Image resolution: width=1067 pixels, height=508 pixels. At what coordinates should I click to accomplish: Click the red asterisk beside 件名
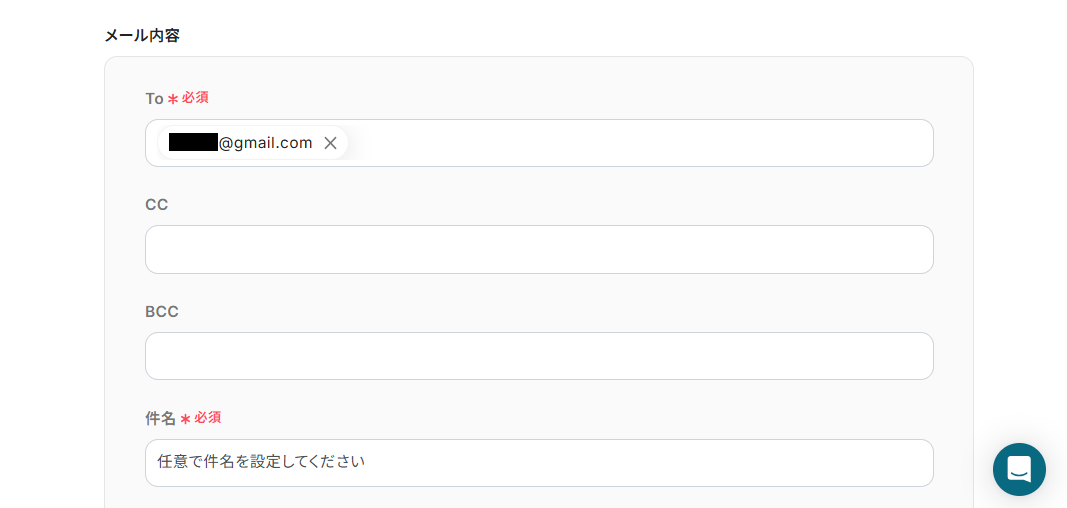click(x=185, y=419)
